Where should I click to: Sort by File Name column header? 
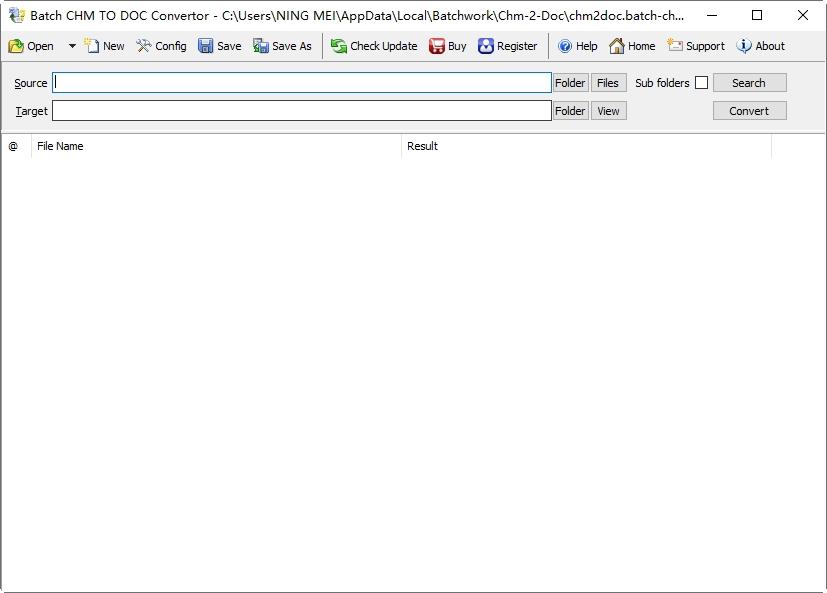(216, 146)
